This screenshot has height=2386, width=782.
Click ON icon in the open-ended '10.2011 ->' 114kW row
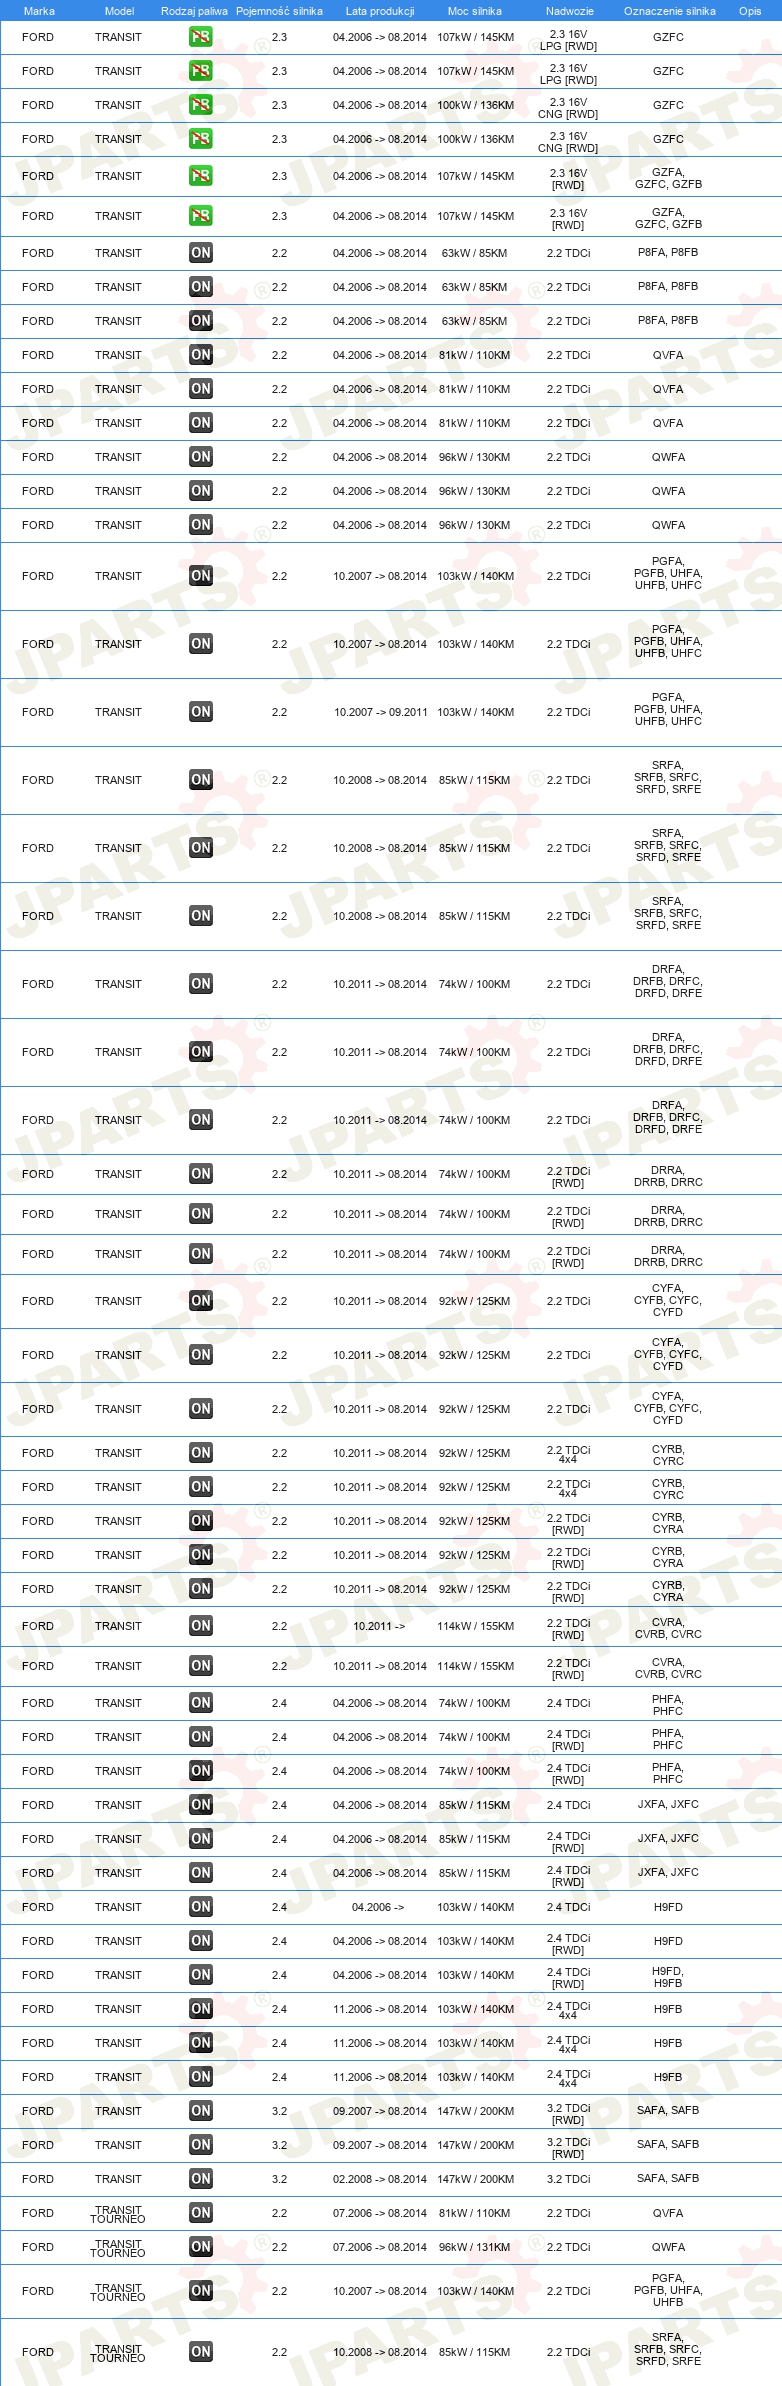201,1626
